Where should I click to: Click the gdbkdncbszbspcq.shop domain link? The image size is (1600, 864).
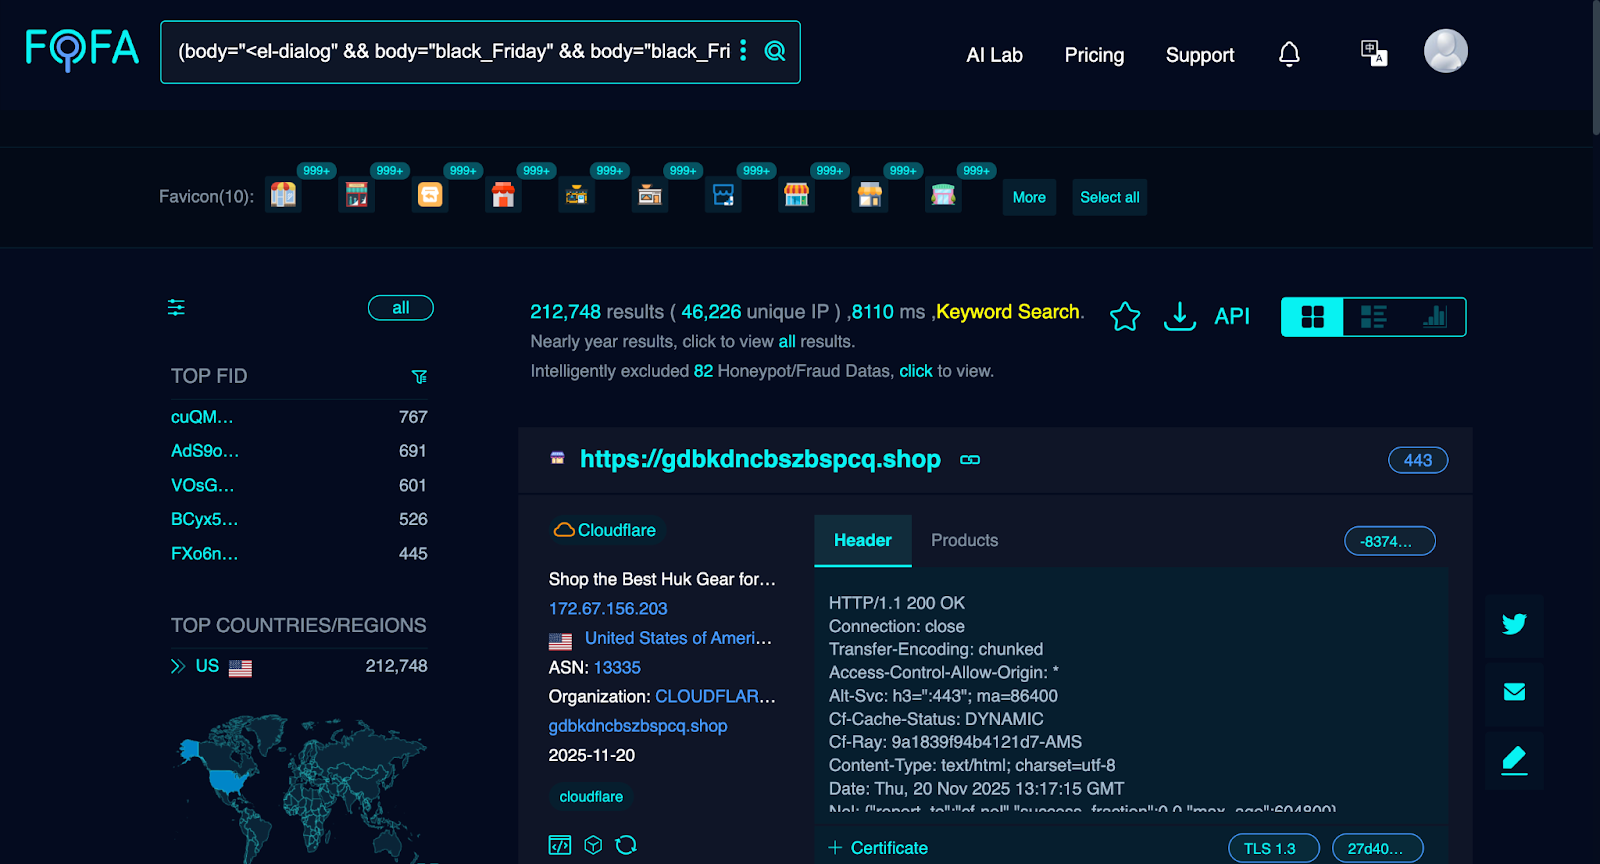(x=638, y=726)
